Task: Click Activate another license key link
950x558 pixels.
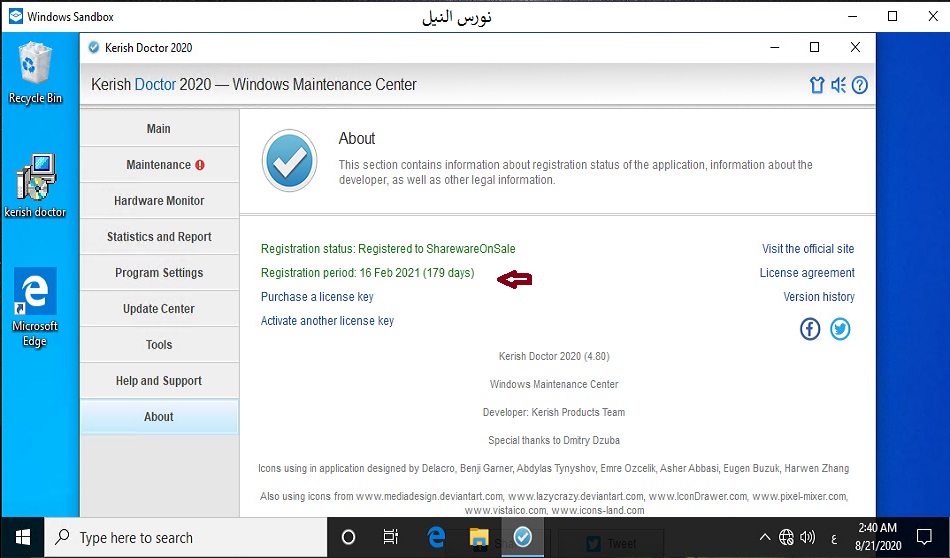Action: click(327, 321)
